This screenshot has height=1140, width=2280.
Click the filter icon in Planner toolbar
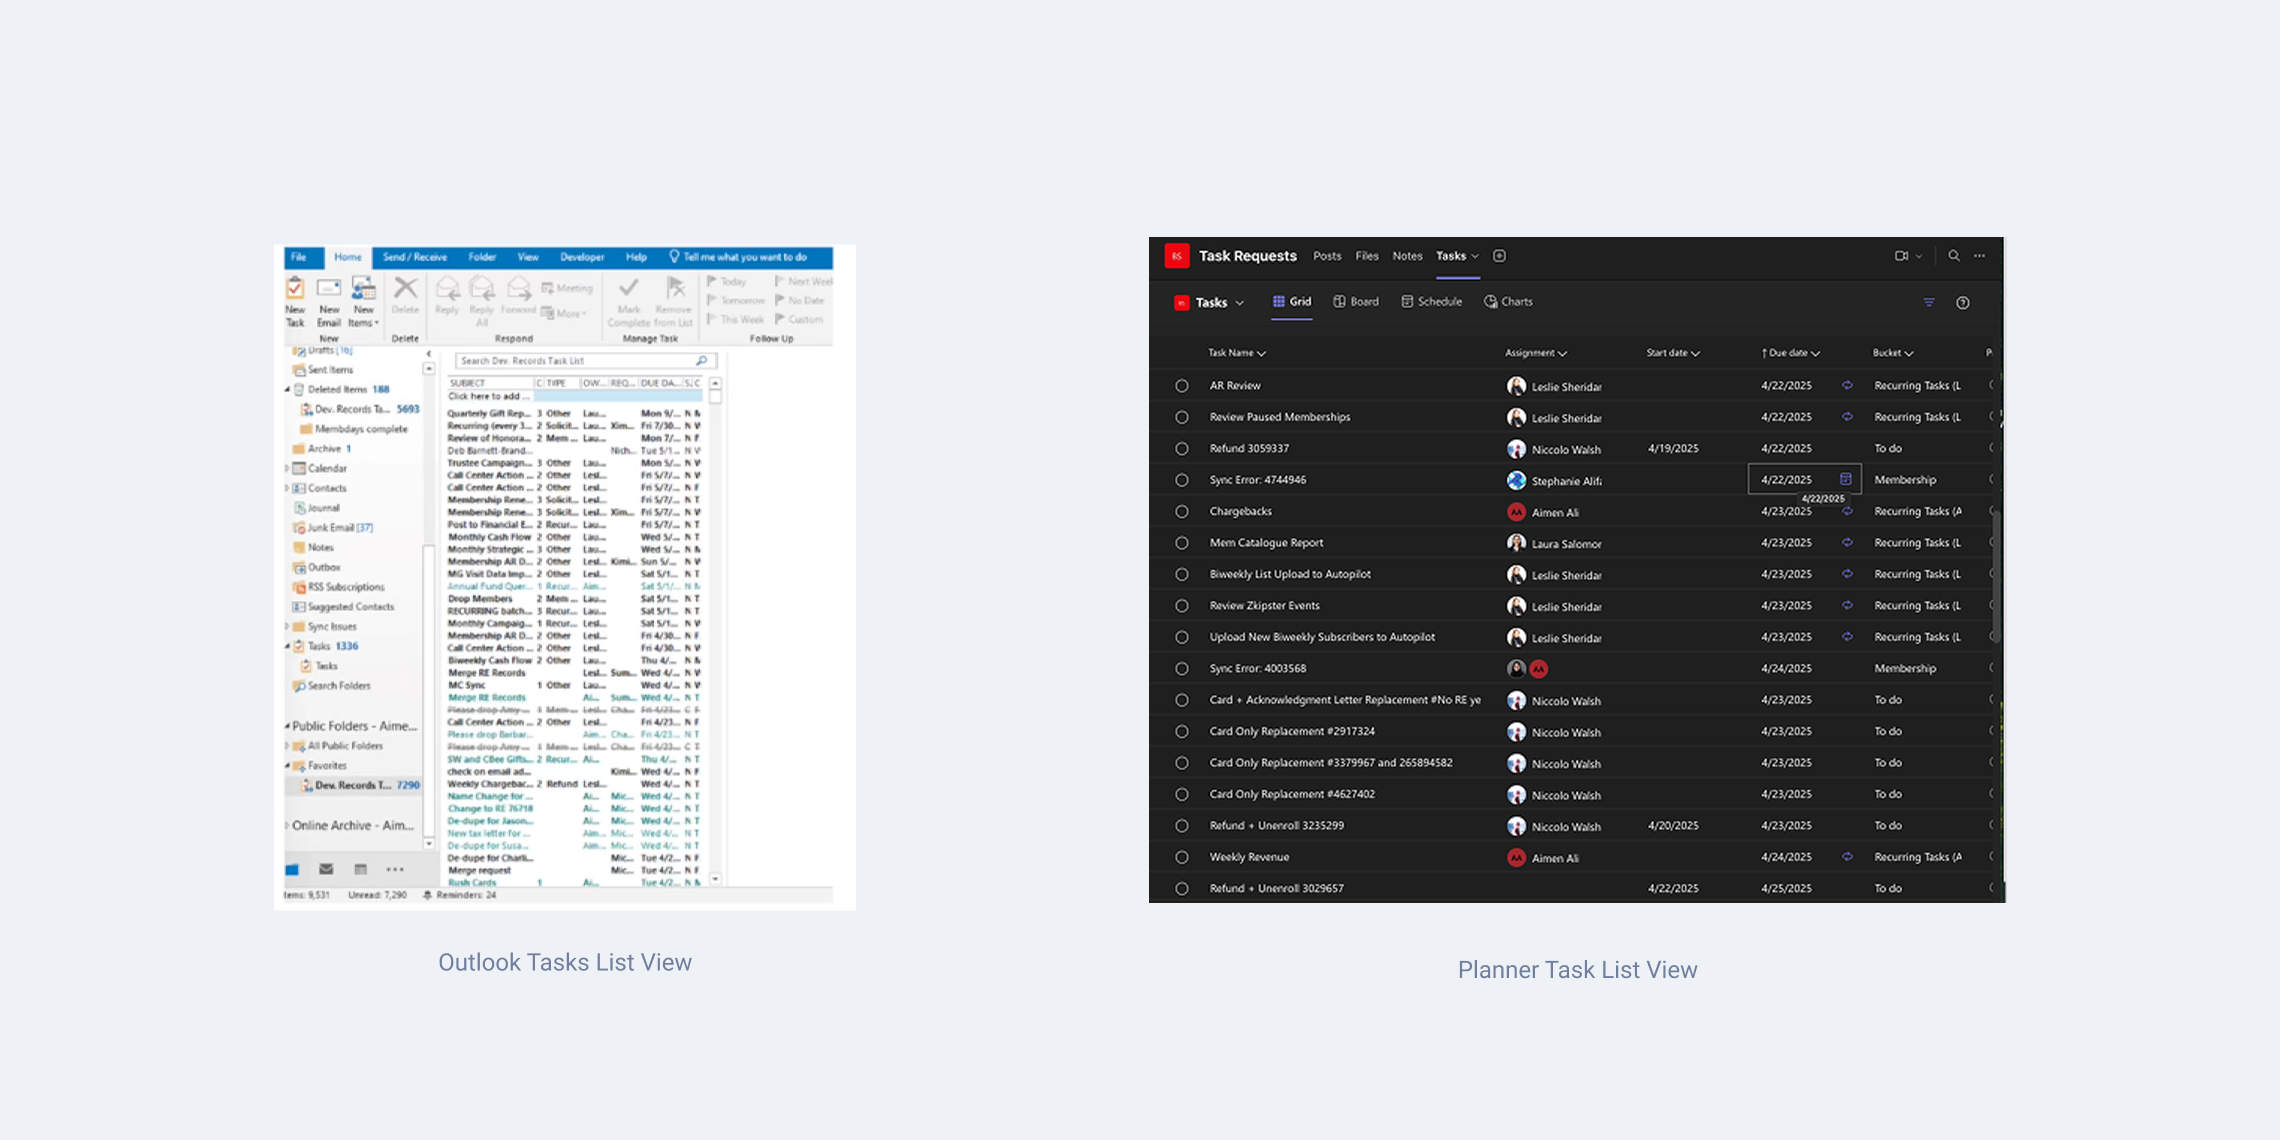[x=1929, y=302]
